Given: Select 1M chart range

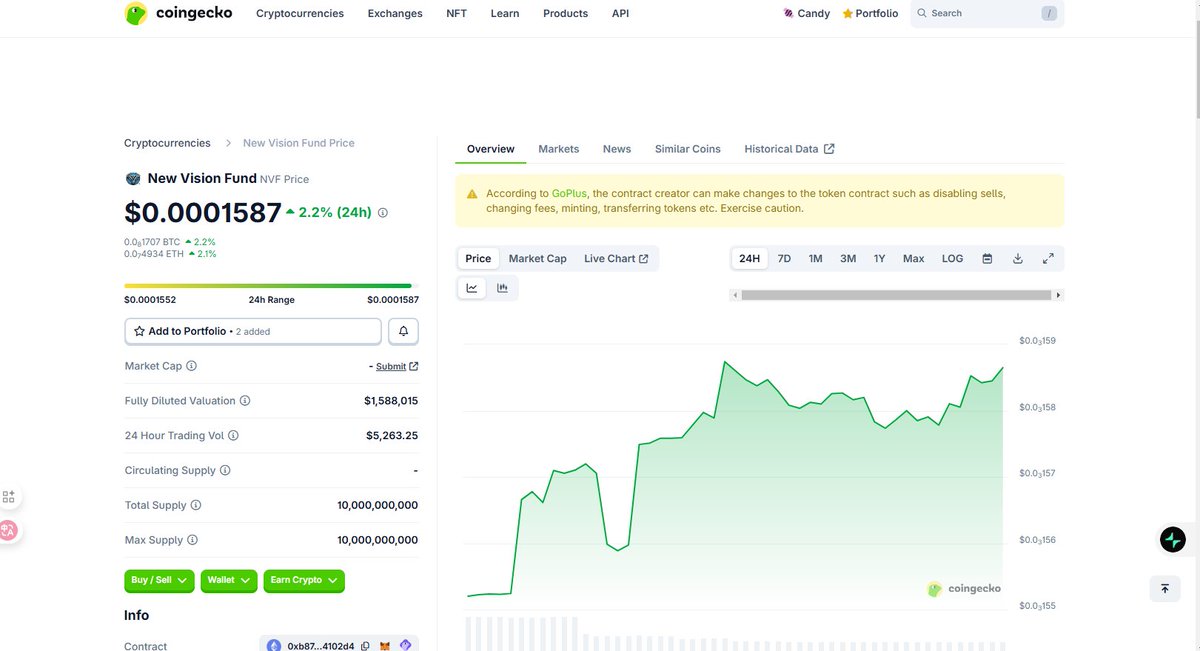Looking at the screenshot, I should (x=815, y=259).
